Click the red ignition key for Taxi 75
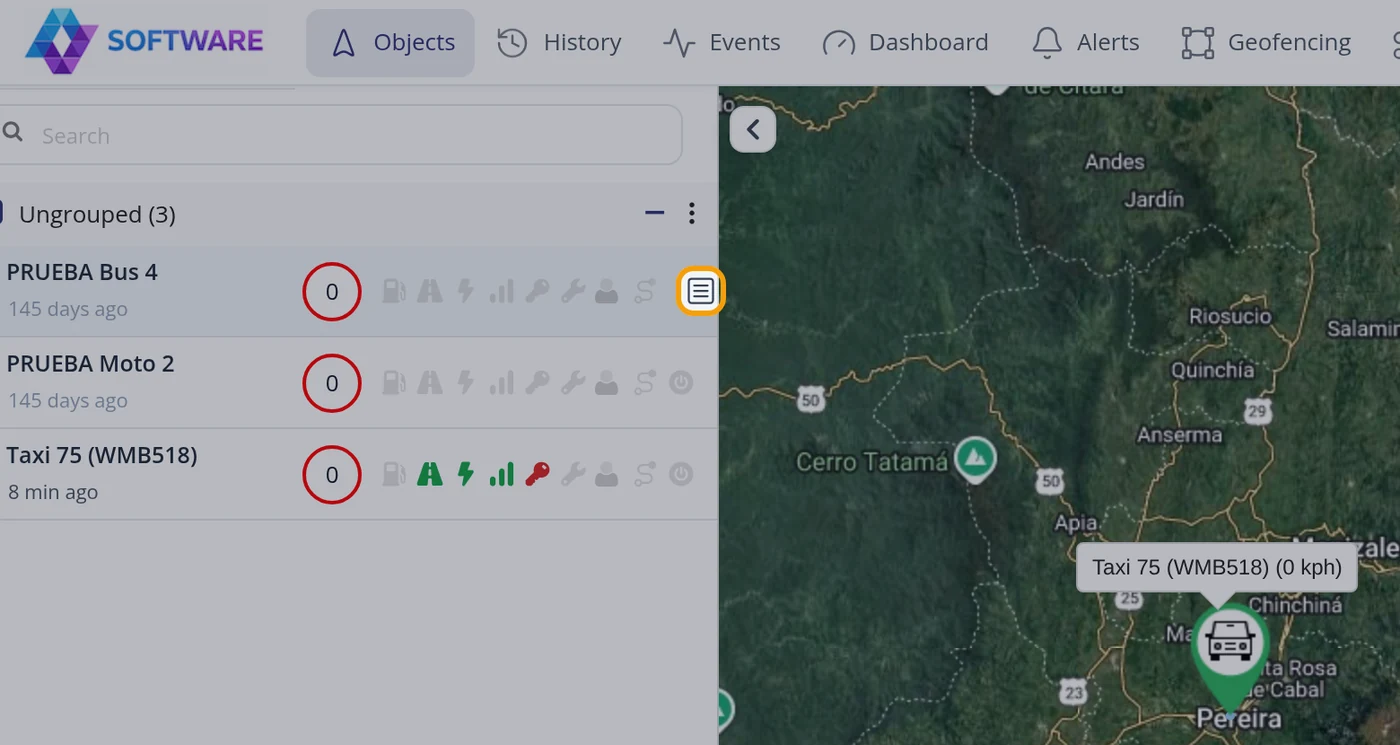The image size is (1400, 745). click(x=537, y=474)
